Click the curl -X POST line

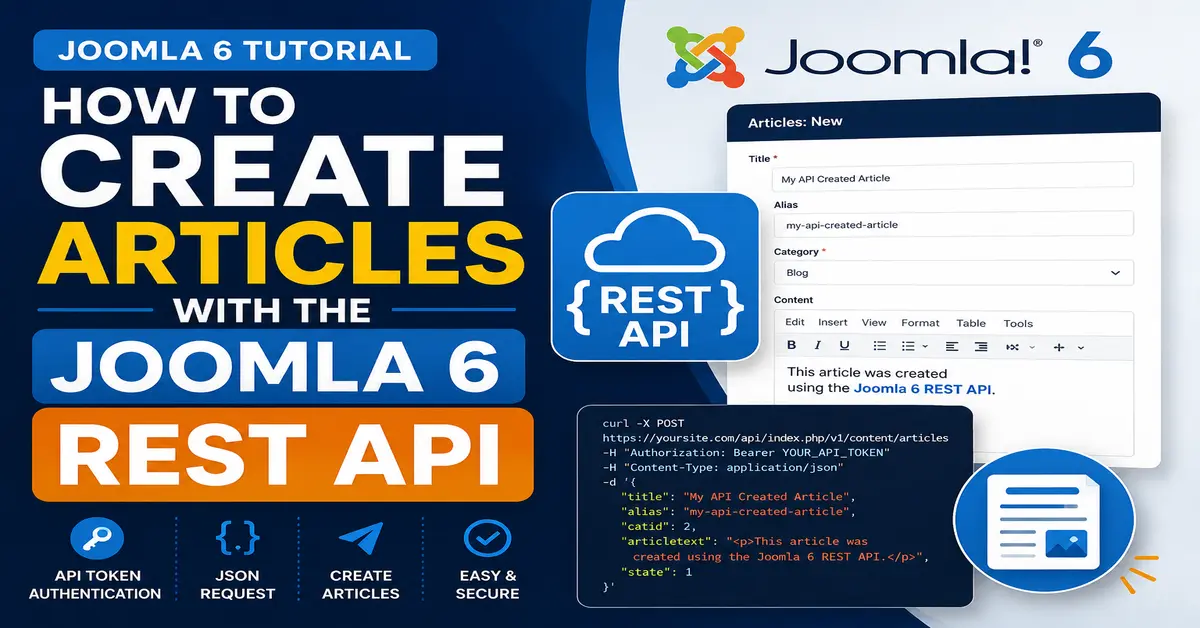coord(643,424)
